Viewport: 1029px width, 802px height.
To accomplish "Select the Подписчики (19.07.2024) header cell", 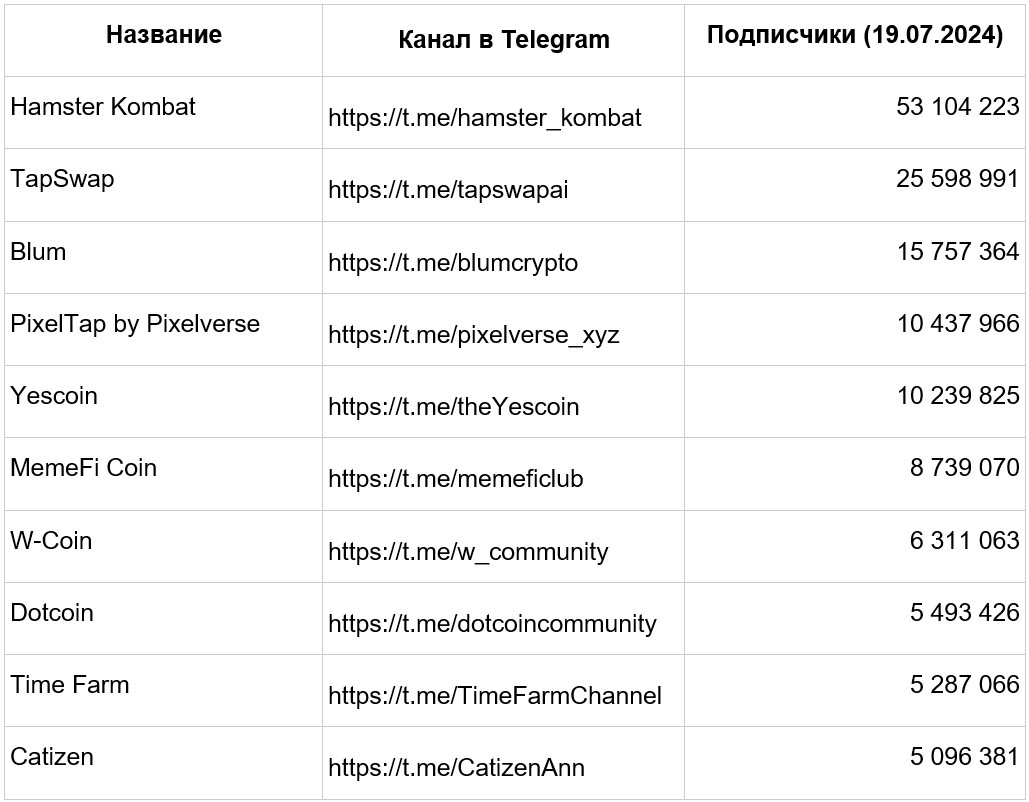I will [855, 41].
